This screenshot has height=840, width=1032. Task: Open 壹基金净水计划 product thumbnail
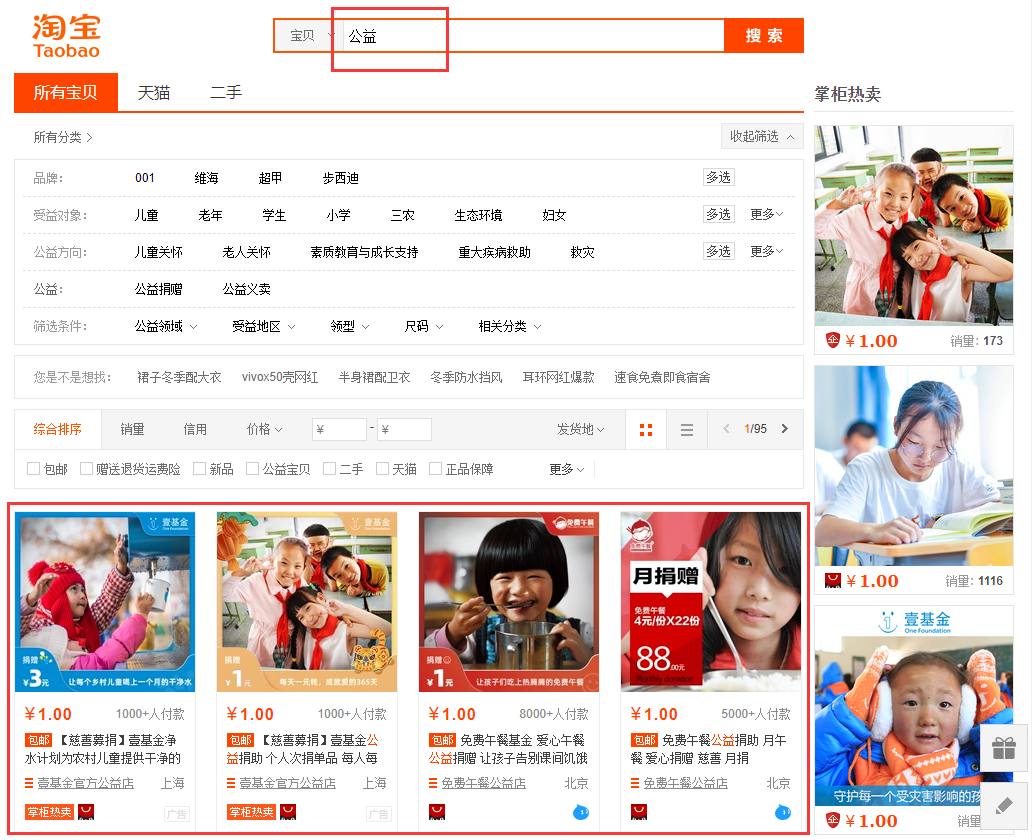105,602
